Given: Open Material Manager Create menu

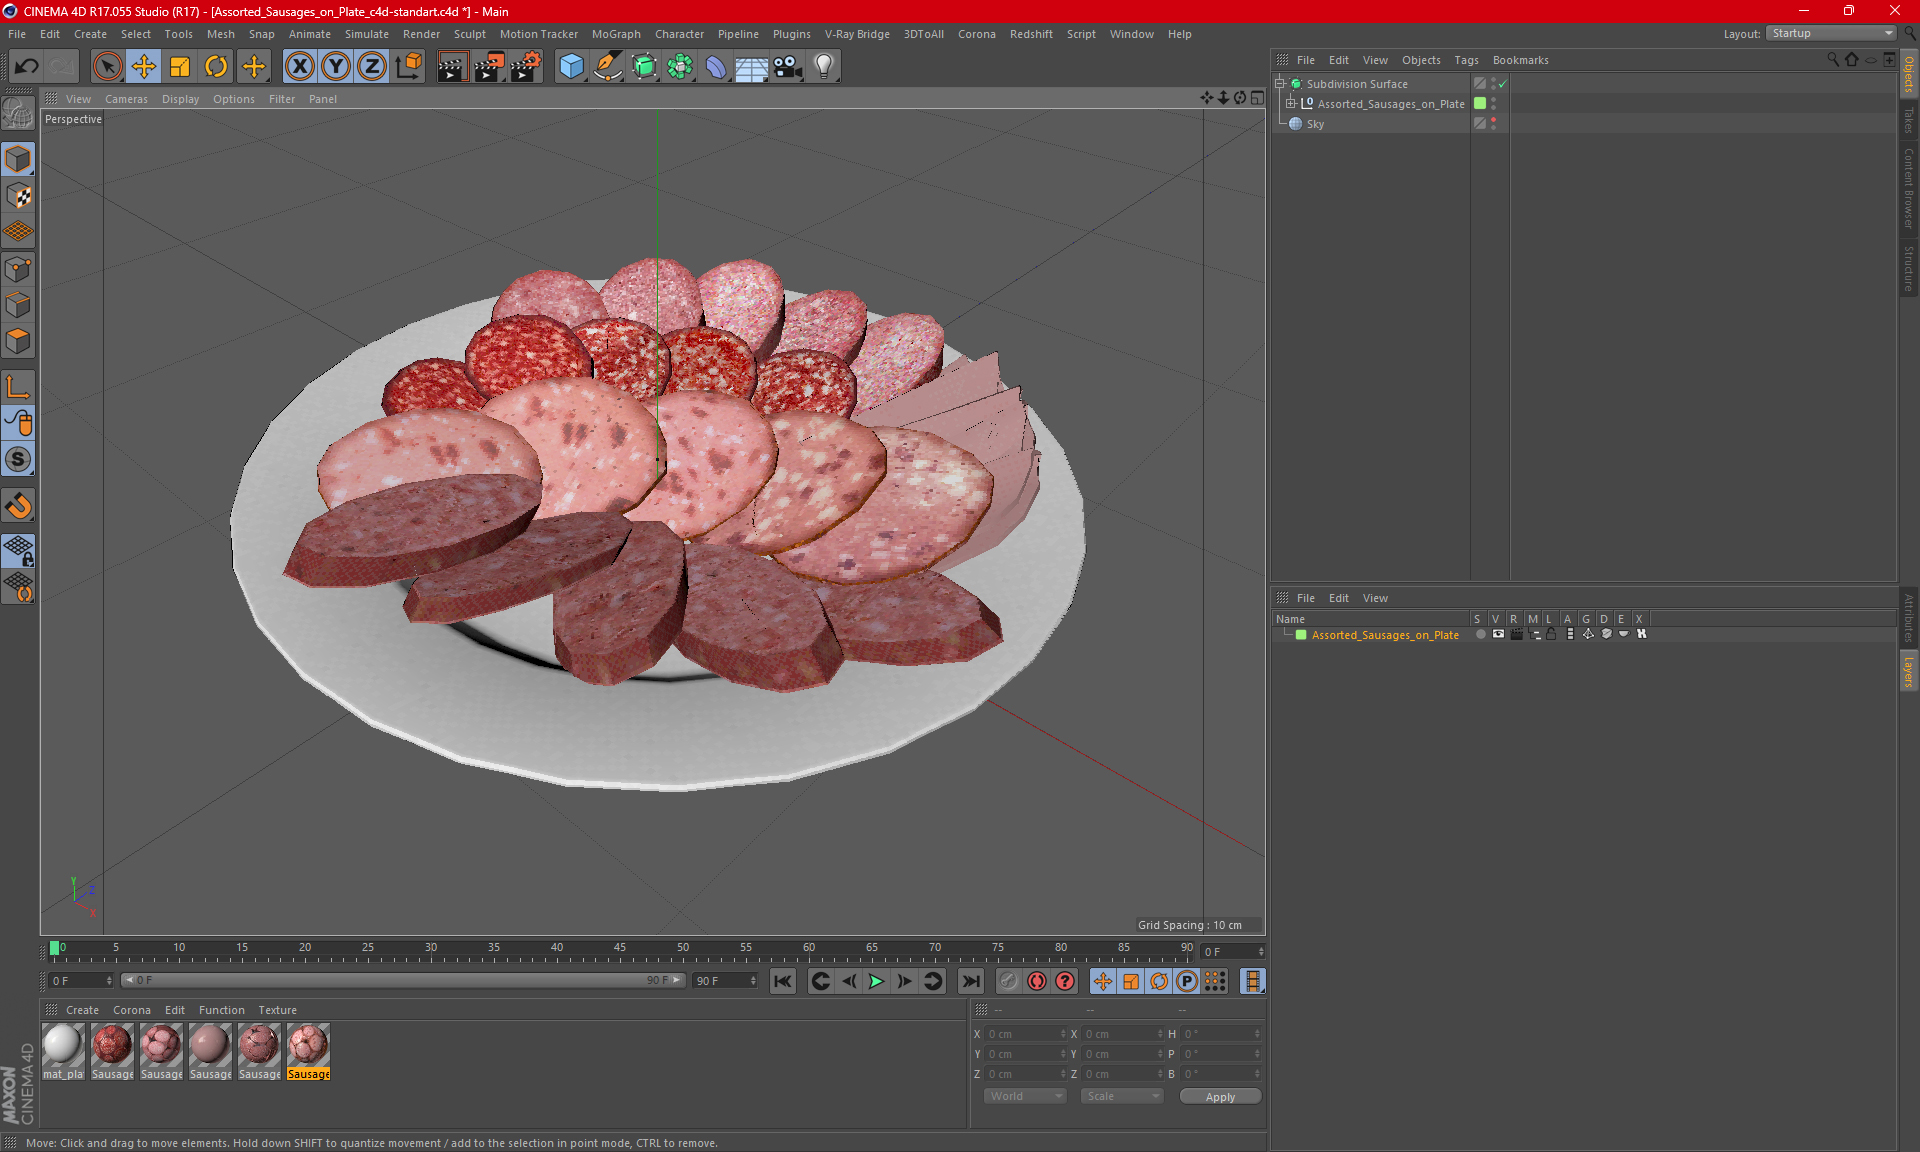Looking at the screenshot, I should [82, 1010].
